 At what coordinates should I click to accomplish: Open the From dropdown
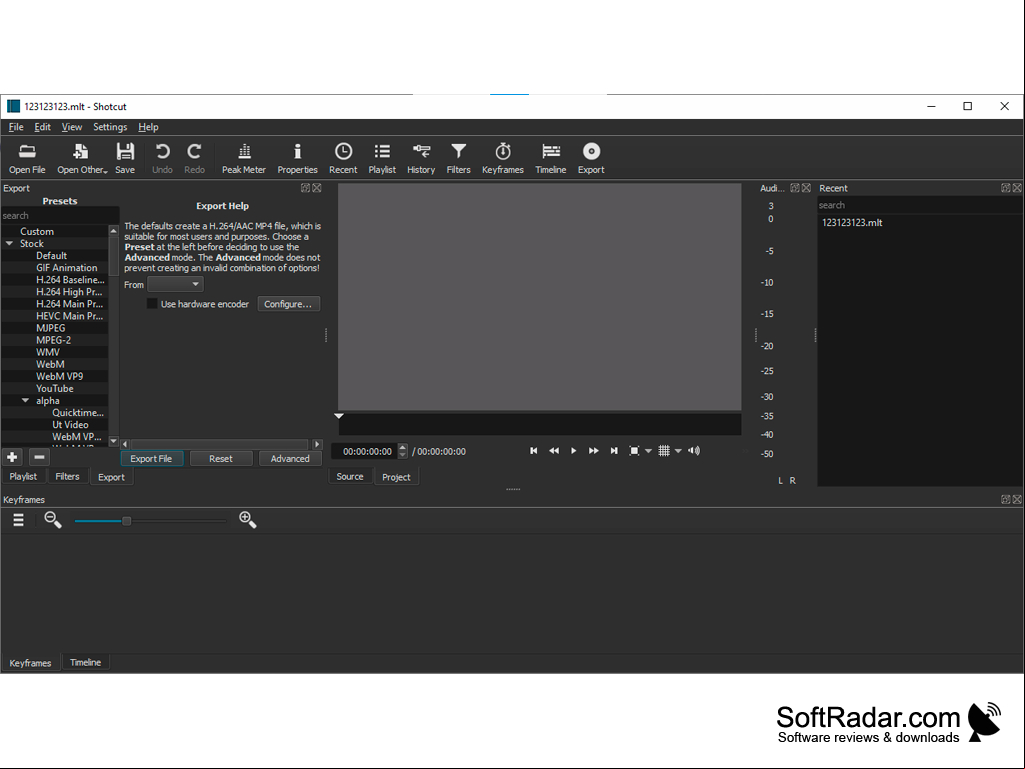click(175, 284)
